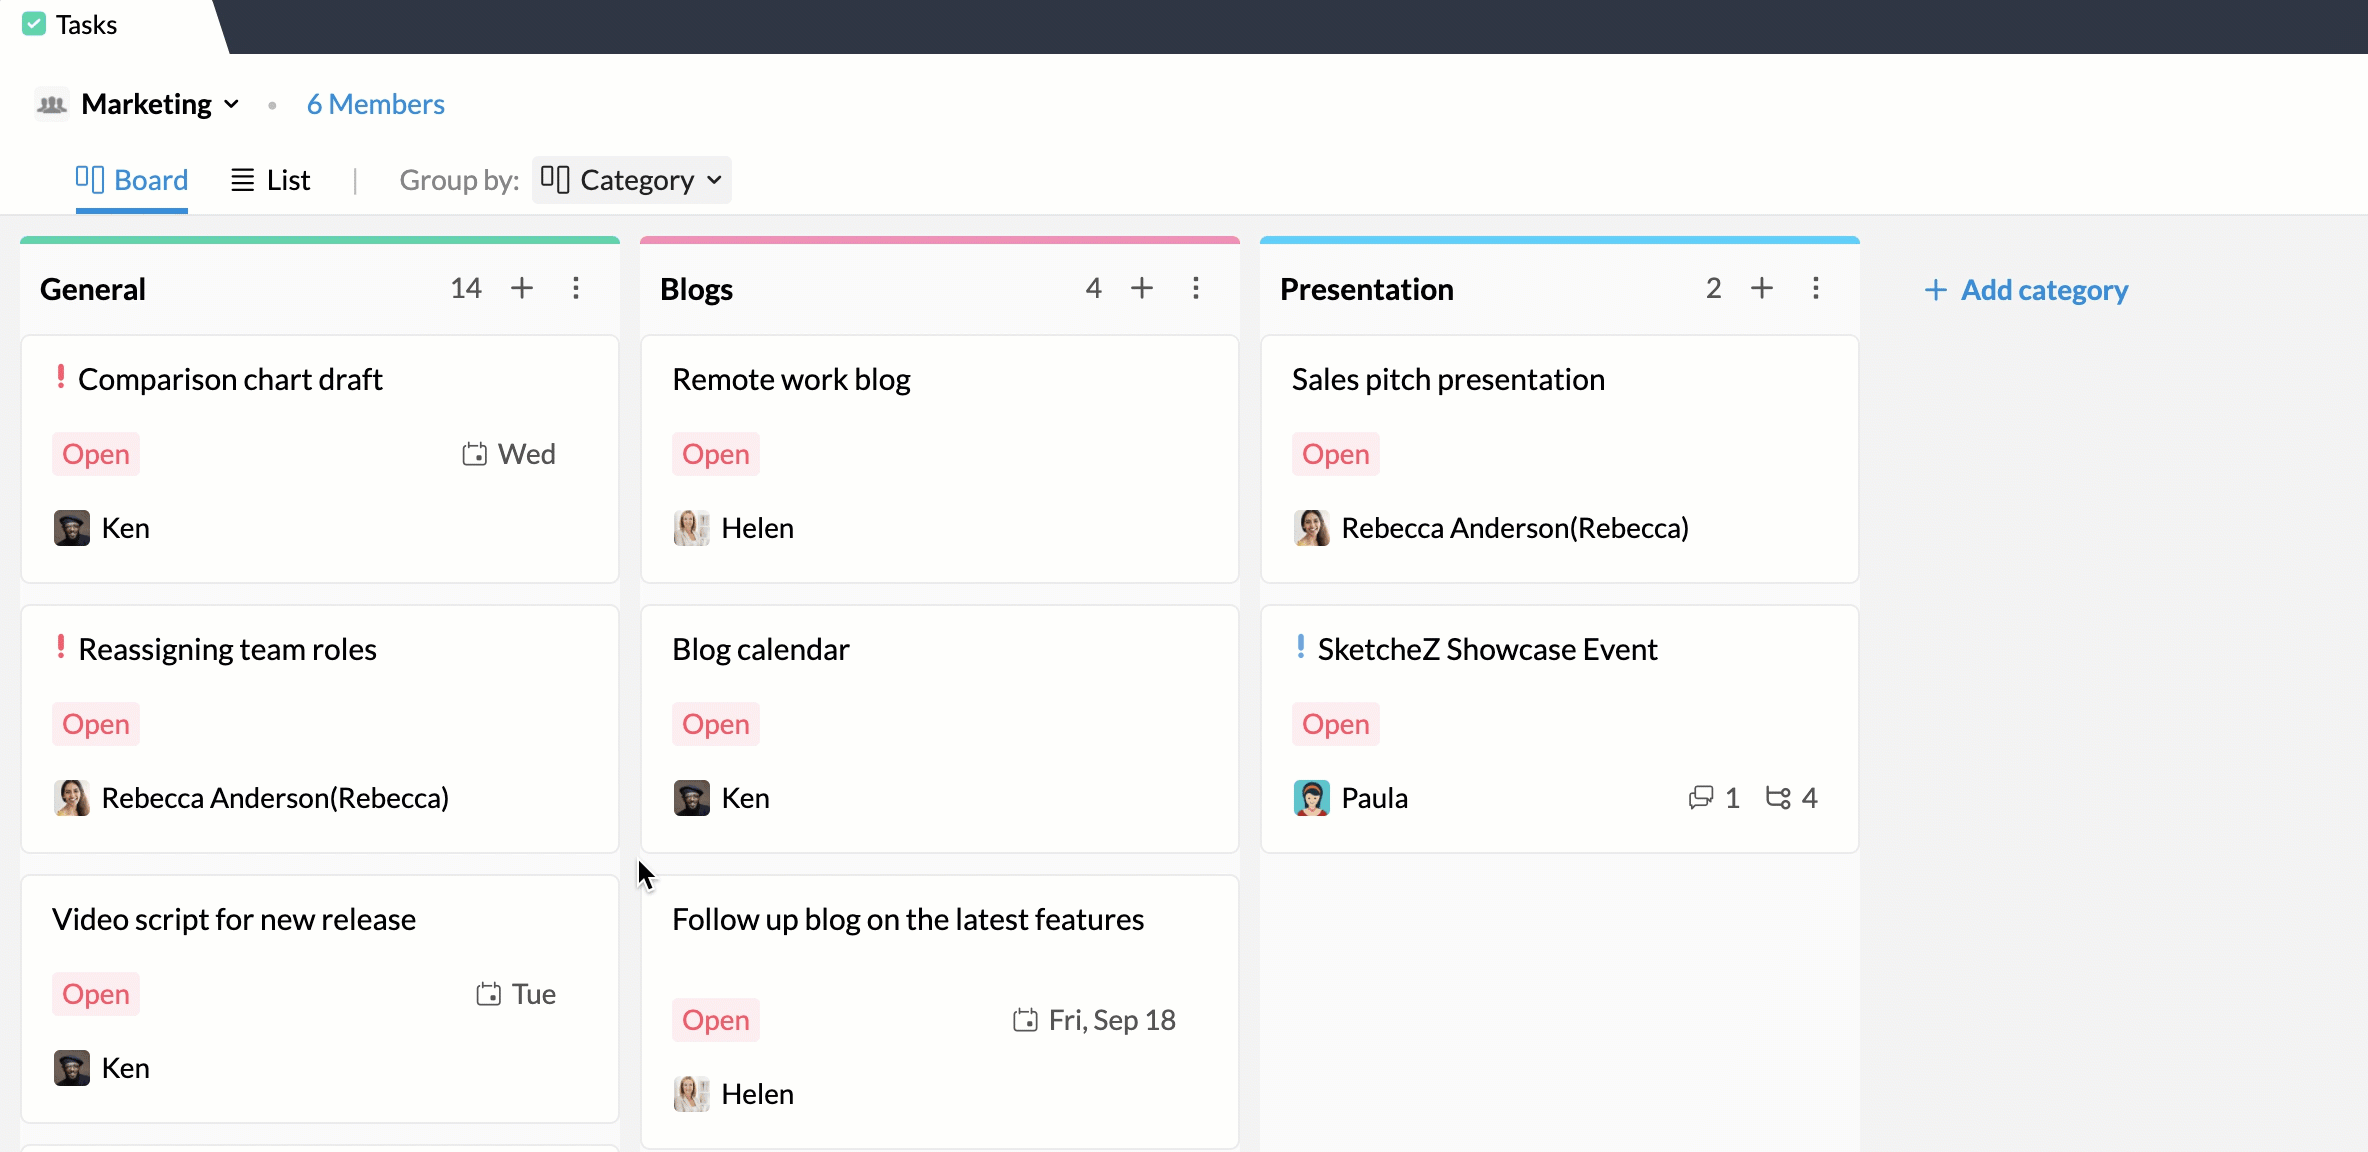The width and height of the screenshot is (2368, 1152).
Task: Open the General column options menu
Action: coord(577,288)
